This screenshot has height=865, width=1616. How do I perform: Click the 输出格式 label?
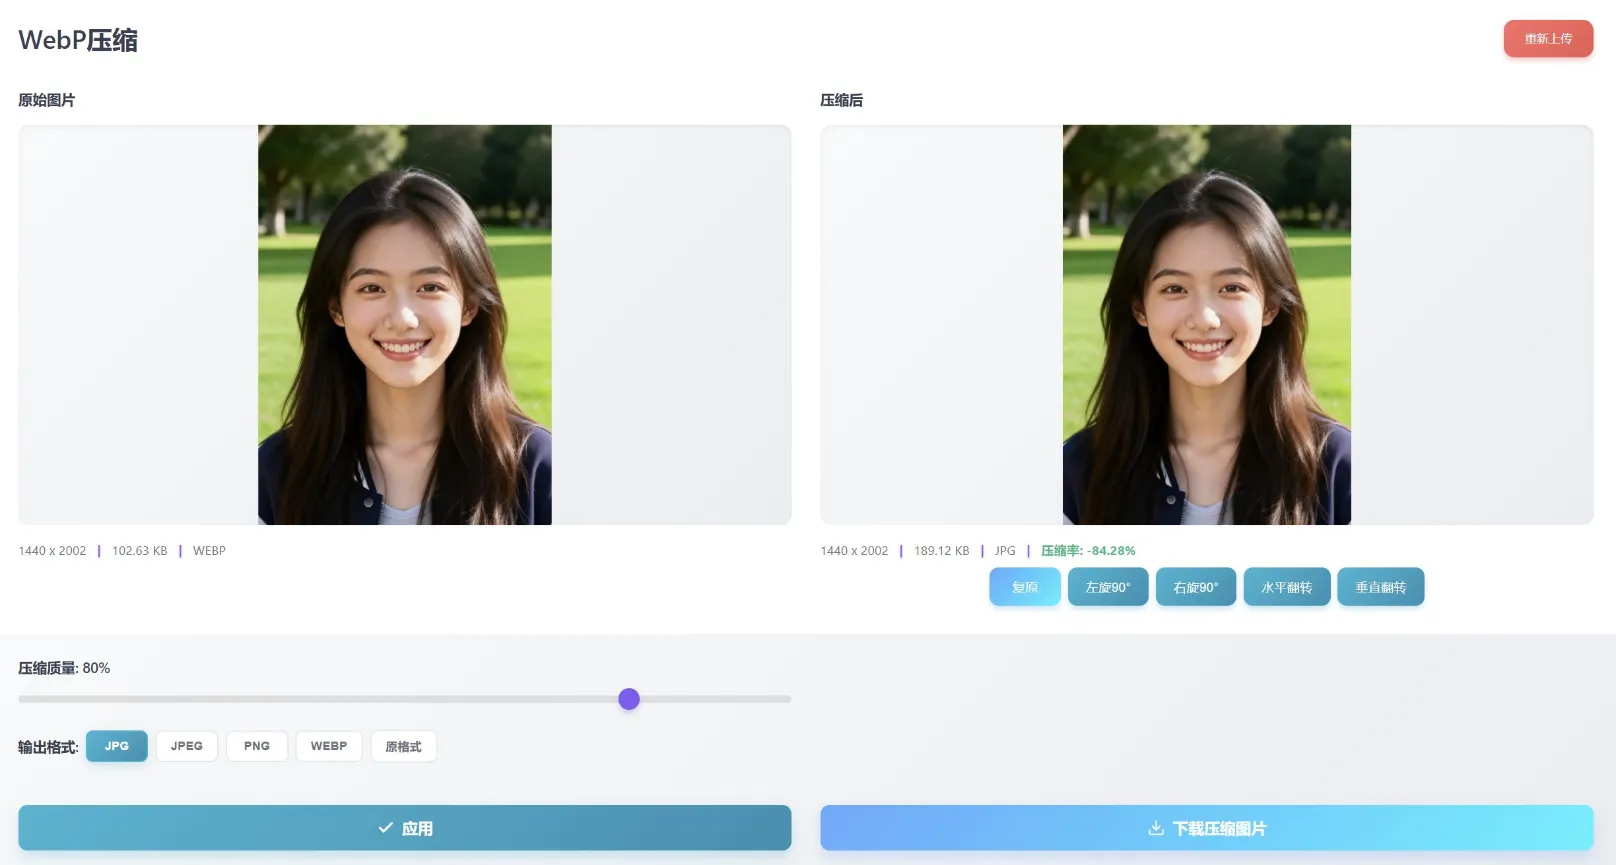[x=48, y=747]
